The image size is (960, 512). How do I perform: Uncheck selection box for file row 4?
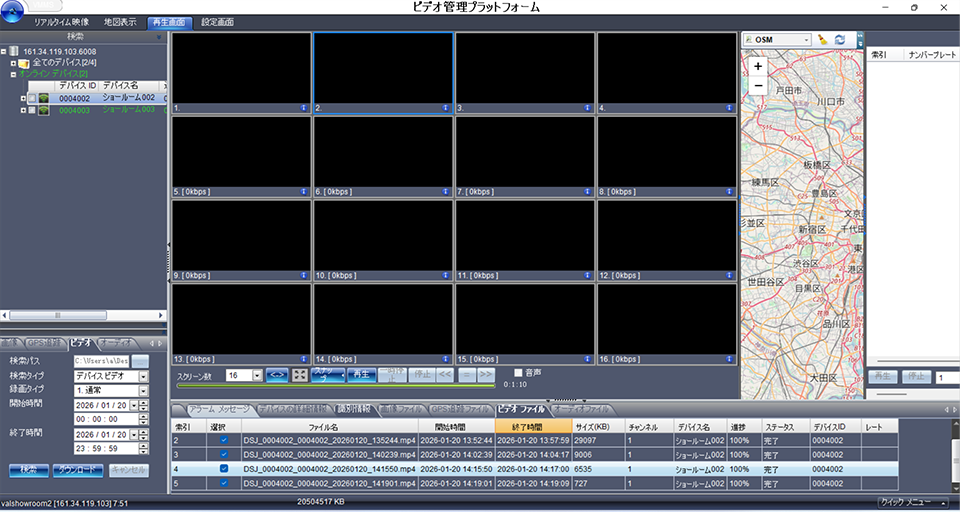click(x=223, y=468)
